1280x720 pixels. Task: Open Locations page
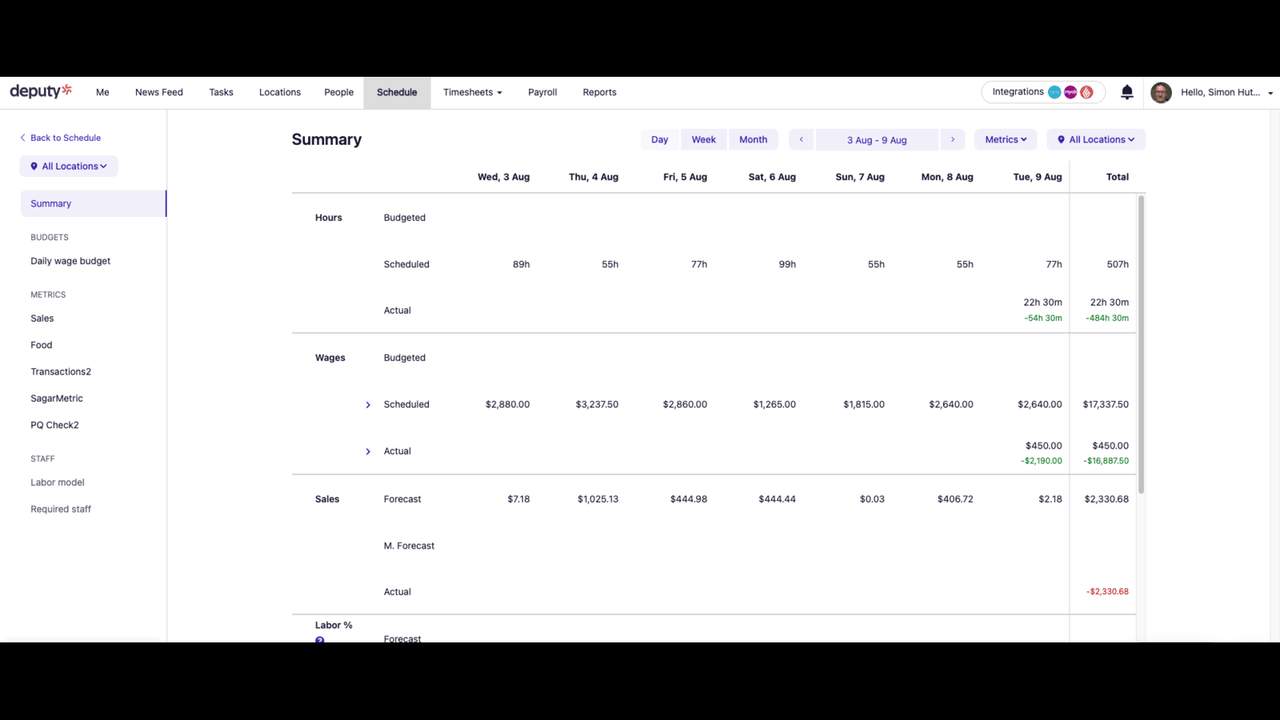(280, 92)
